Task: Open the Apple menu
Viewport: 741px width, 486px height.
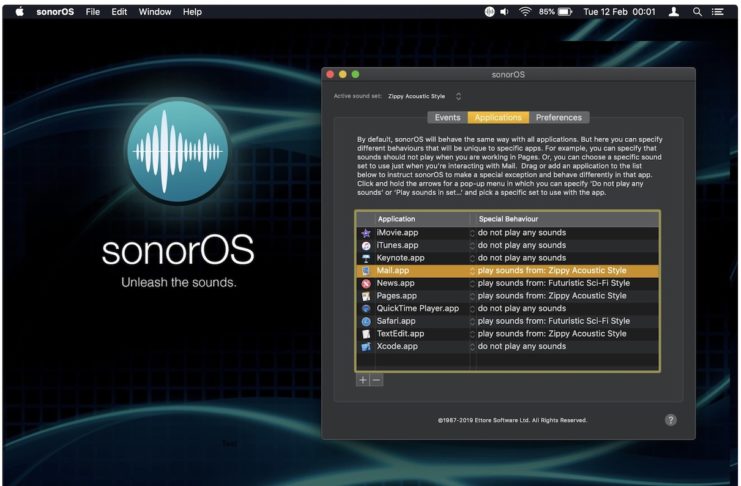Action: tap(19, 12)
